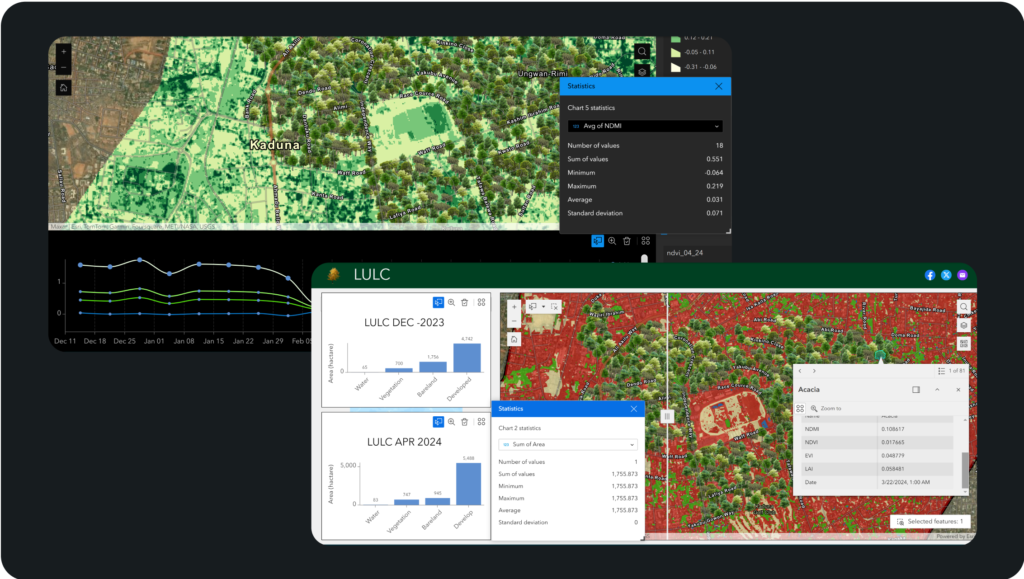
Task: Collapse the Acacia popup with the chevron
Action: tap(937, 389)
